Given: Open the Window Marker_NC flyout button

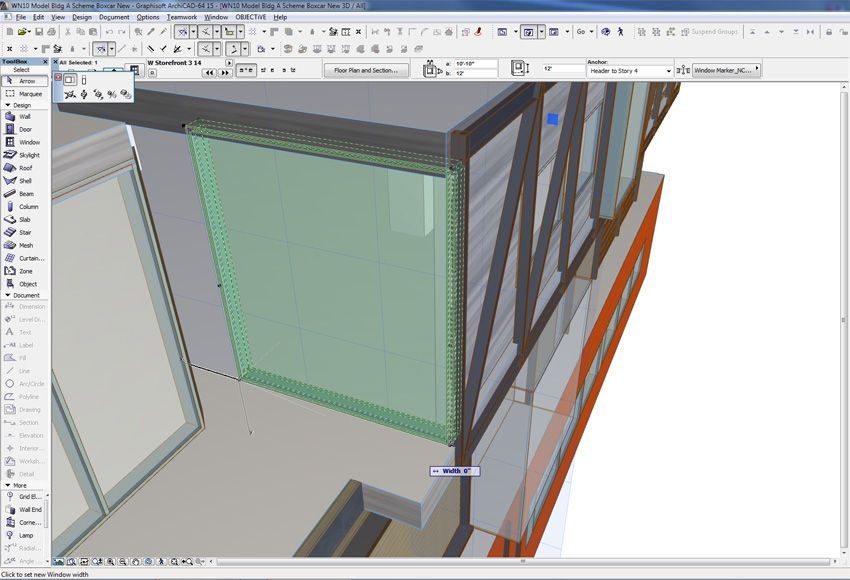Looking at the screenshot, I should click(x=726, y=70).
